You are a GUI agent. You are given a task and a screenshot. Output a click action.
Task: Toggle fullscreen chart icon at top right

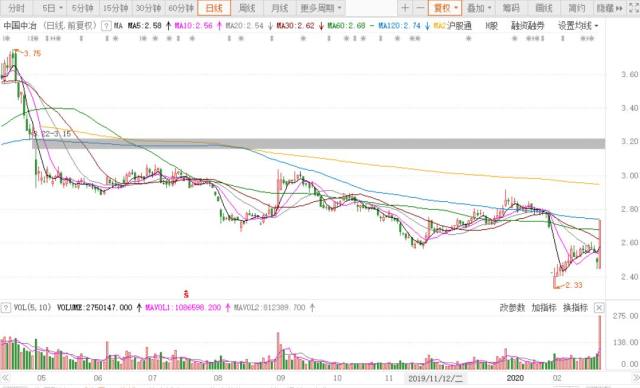click(x=633, y=8)
